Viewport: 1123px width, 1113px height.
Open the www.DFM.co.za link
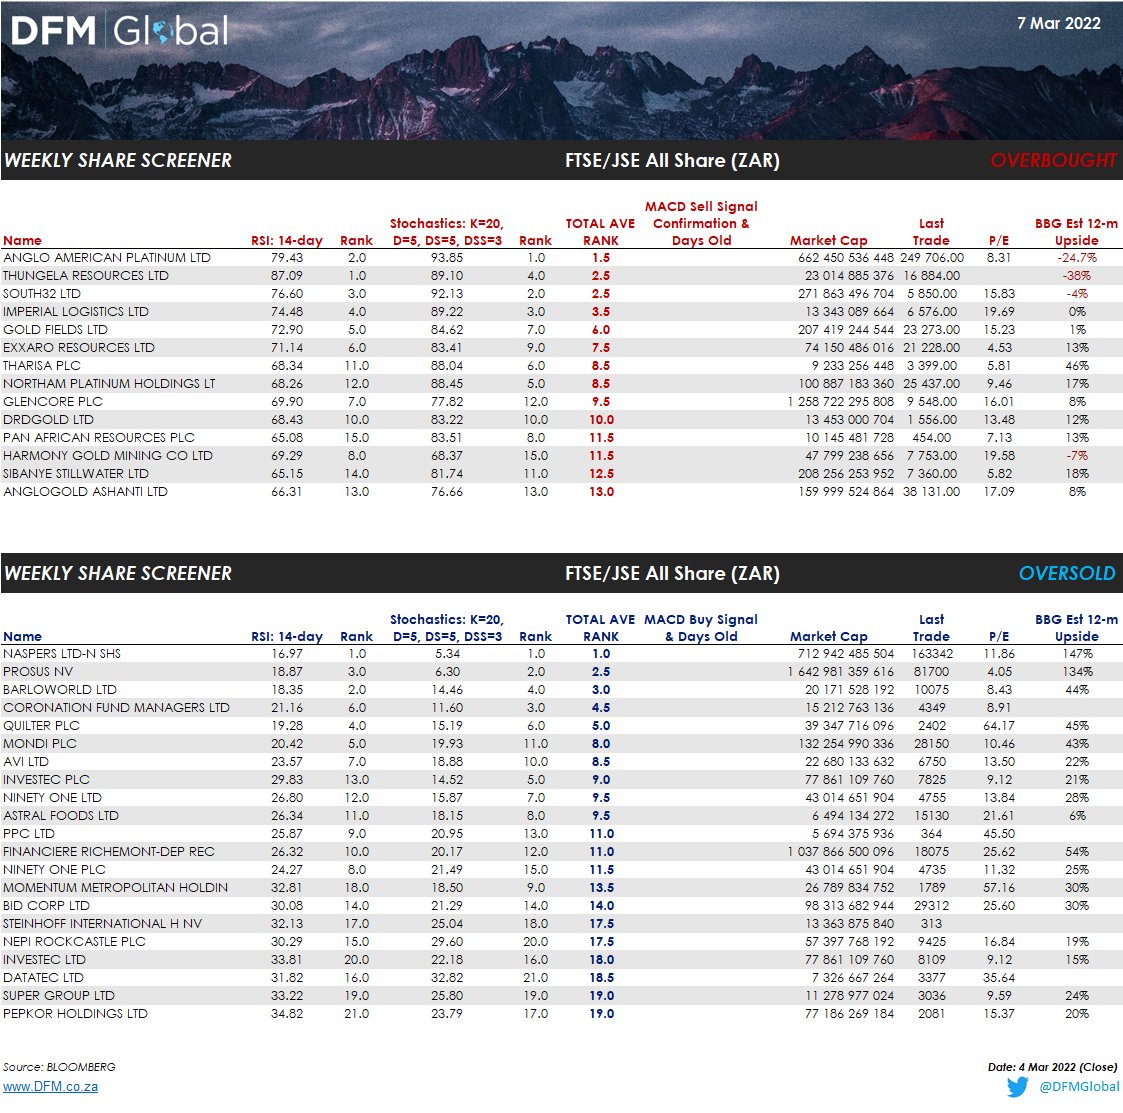(x=50, y=1086)
